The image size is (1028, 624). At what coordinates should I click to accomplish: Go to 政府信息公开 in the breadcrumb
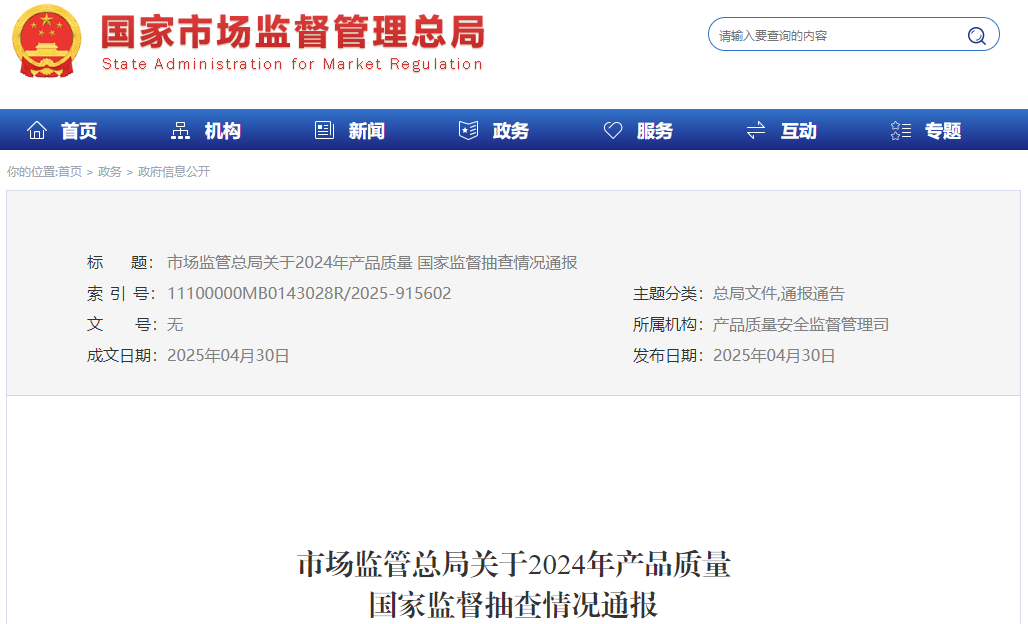[x=174, y=172]
